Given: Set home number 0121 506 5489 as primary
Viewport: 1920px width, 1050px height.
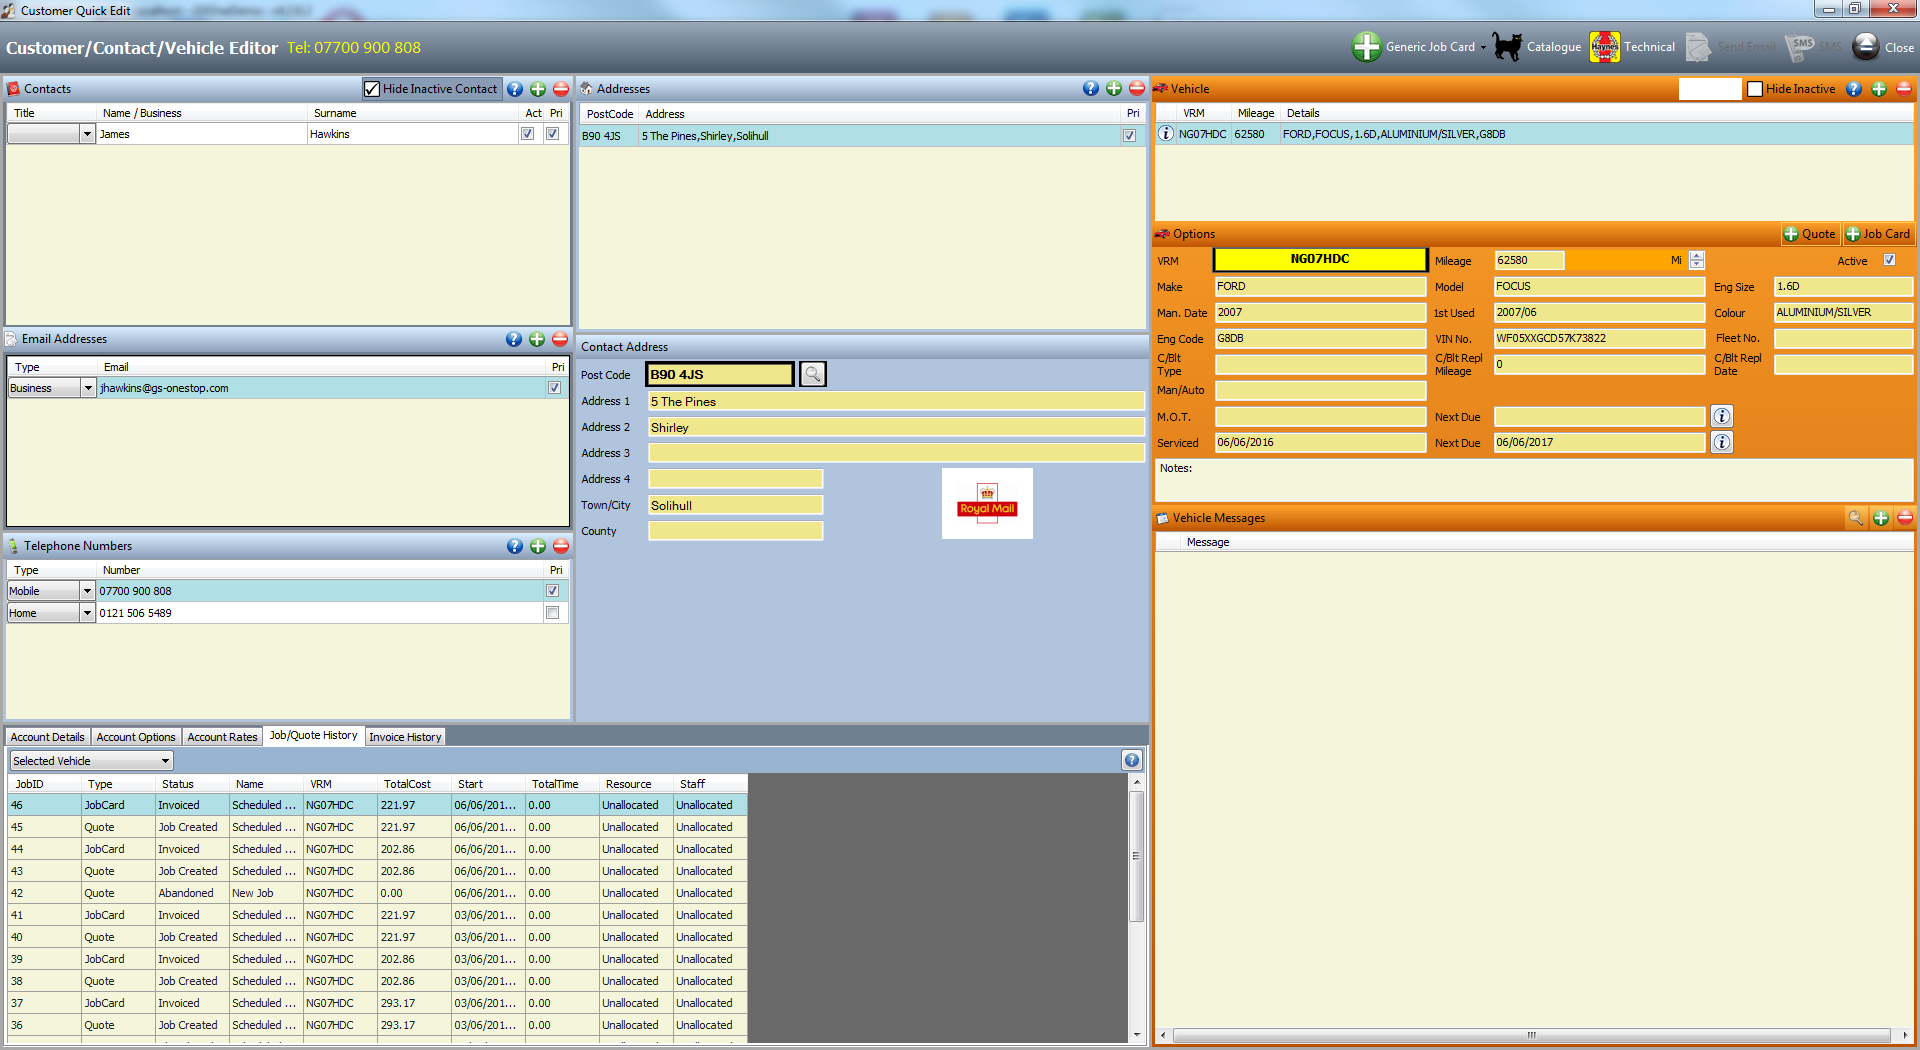Looking at the screenshot, I should (552, 613).
